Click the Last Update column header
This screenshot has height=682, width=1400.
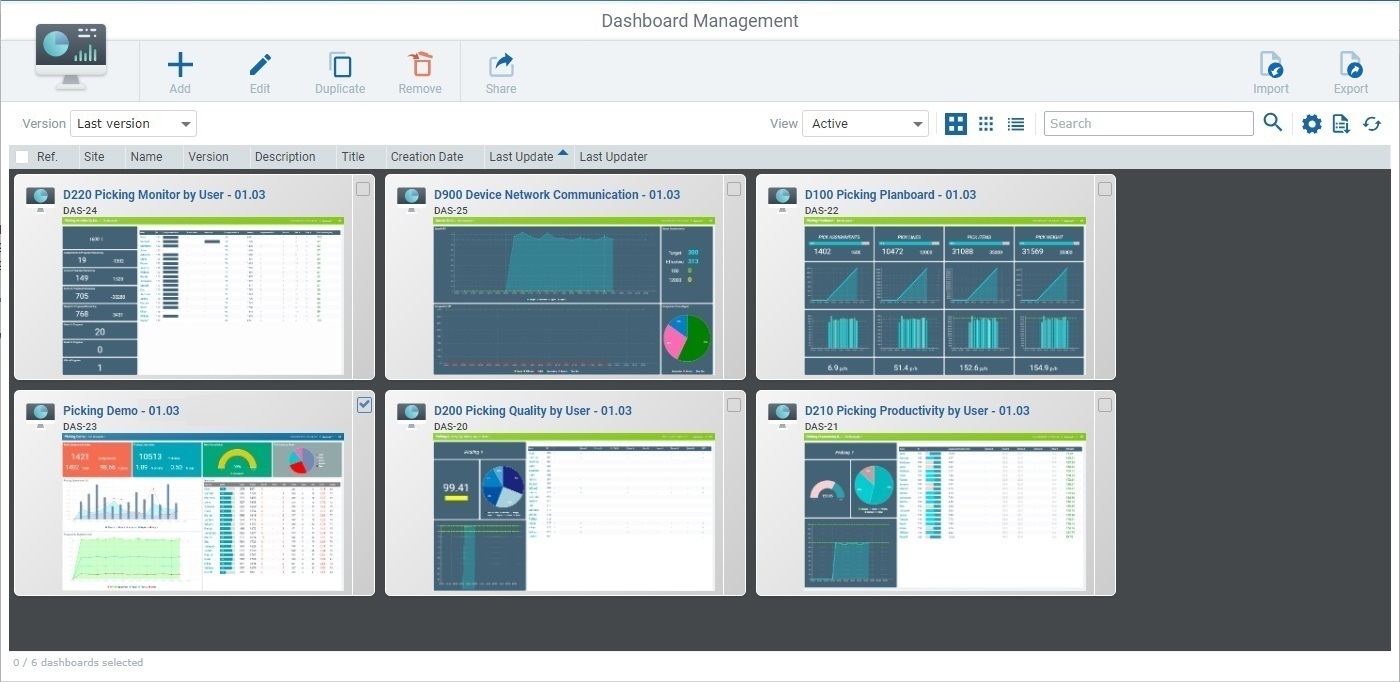coord(521,157)
